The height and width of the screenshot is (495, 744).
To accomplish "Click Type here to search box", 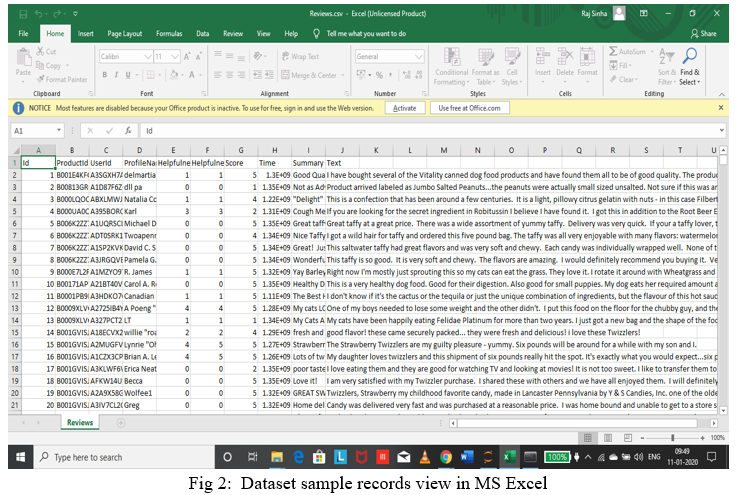I will (x=124, y=457).
